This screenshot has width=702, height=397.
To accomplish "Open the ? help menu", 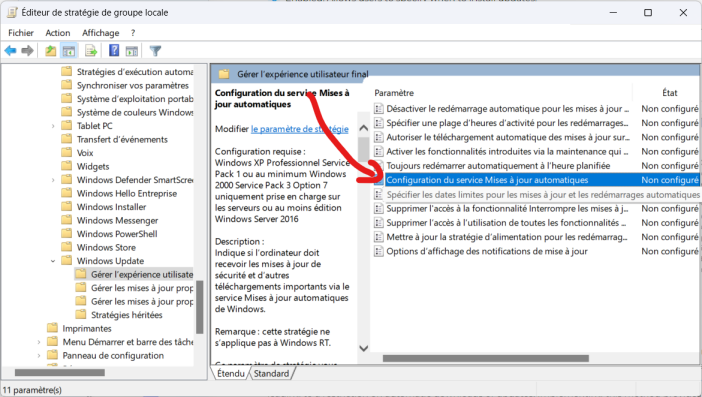I will [x=133, y=33].
